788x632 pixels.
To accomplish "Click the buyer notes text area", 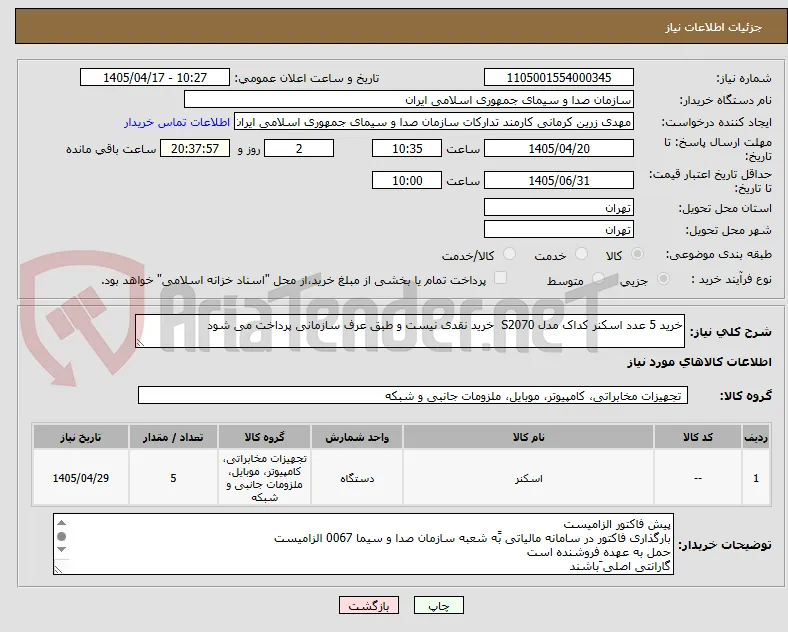I will pyautogui.click(x=363, y=544).
